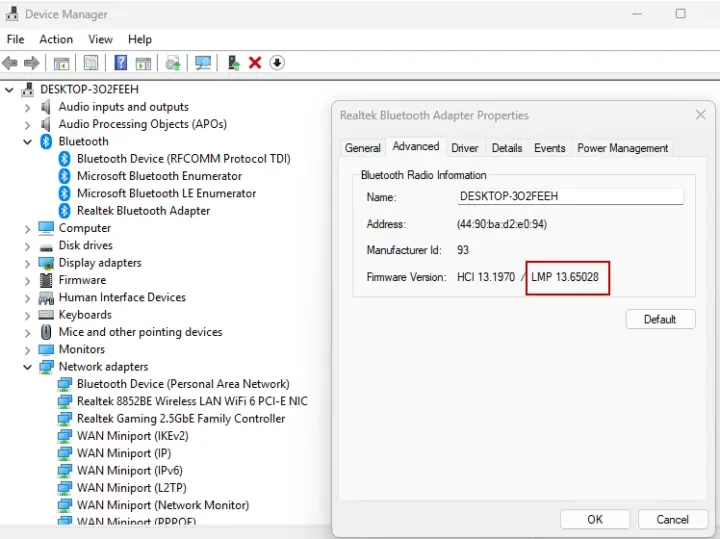Screen dimensions: 720x539
Task: Open the Action menu
Action: coord(56,39)
